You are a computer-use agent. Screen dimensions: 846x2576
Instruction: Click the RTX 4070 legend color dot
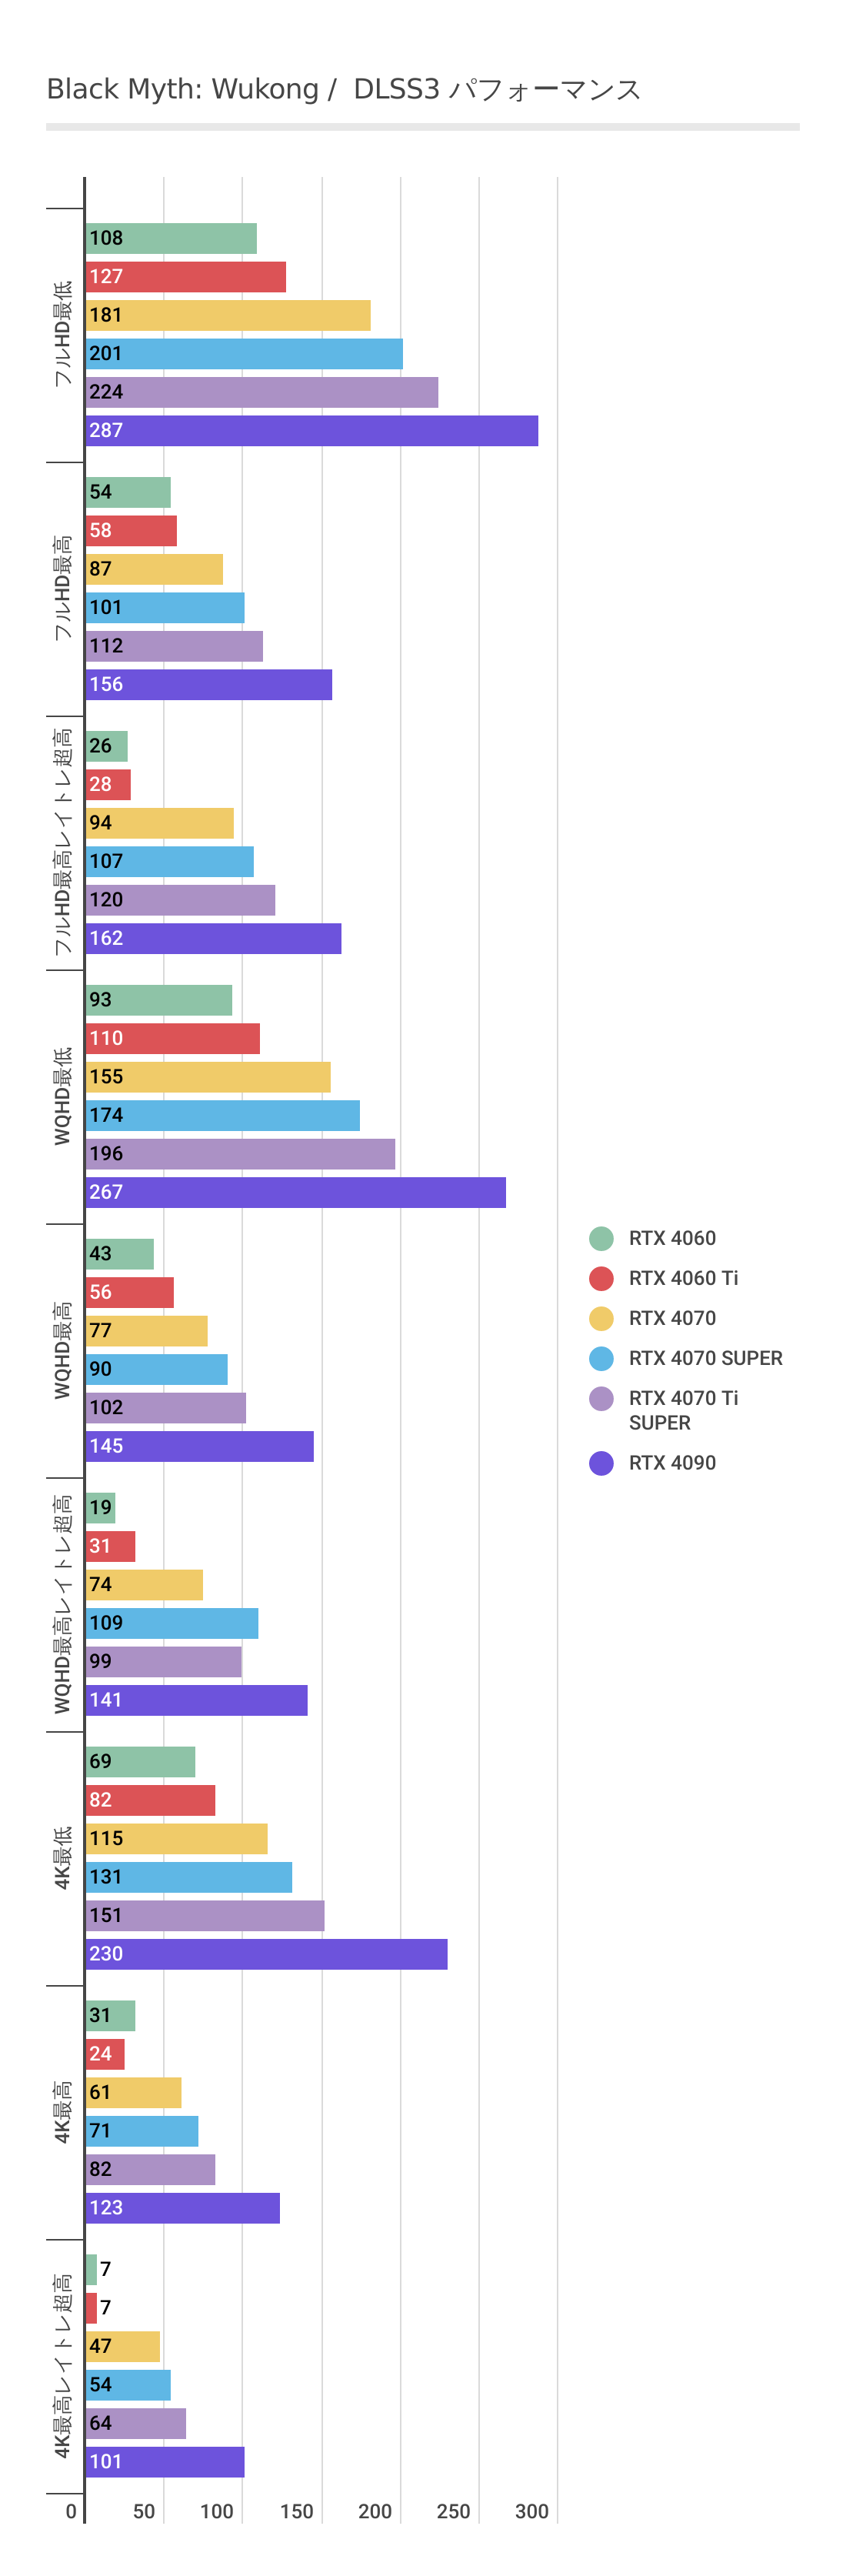pyautogui.click(x=601, y=1318)
